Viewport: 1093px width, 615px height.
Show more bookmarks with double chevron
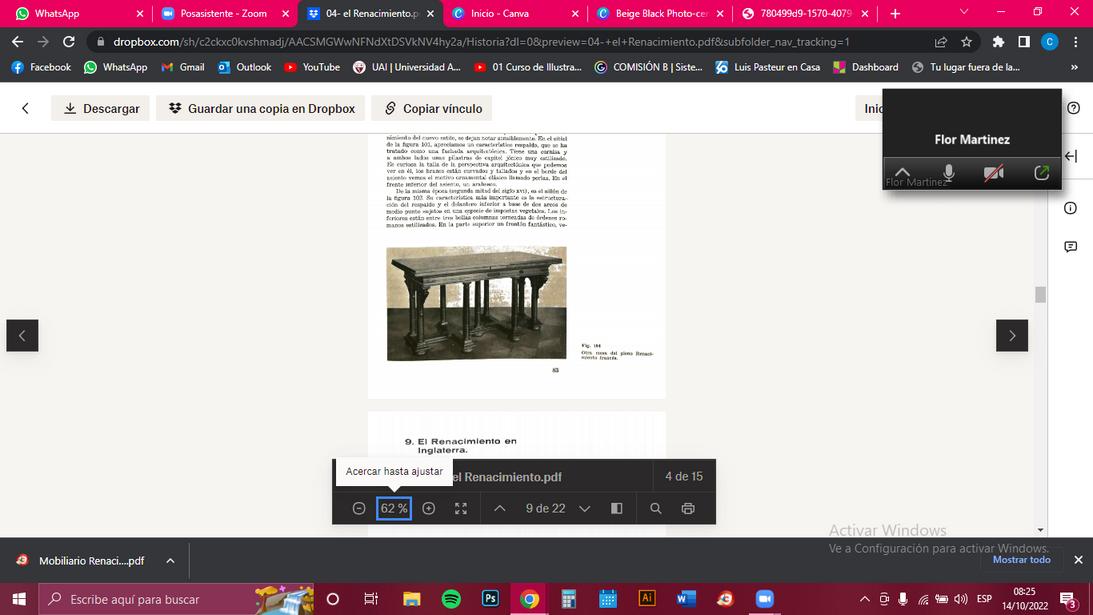1074,67
